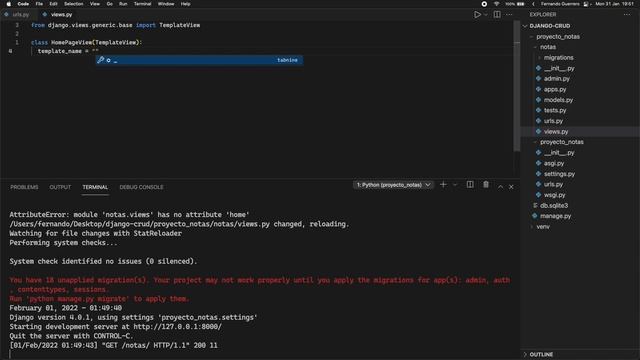
Task: Create a new terminal with plus icon
Action: point(443,185)
